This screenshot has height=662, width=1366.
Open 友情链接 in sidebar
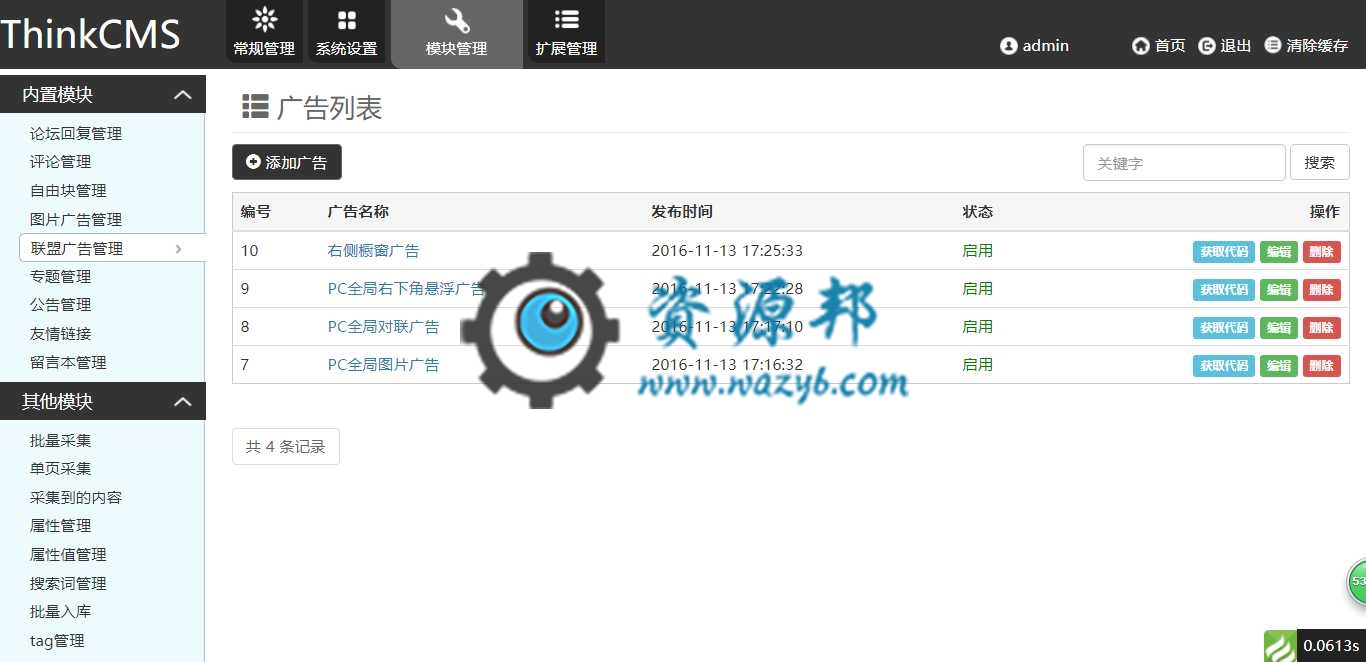[60, 334]
